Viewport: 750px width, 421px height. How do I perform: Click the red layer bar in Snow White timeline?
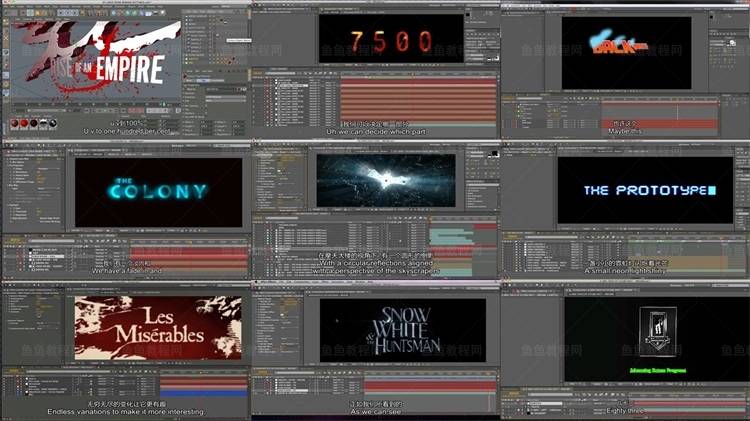[429, 386]
